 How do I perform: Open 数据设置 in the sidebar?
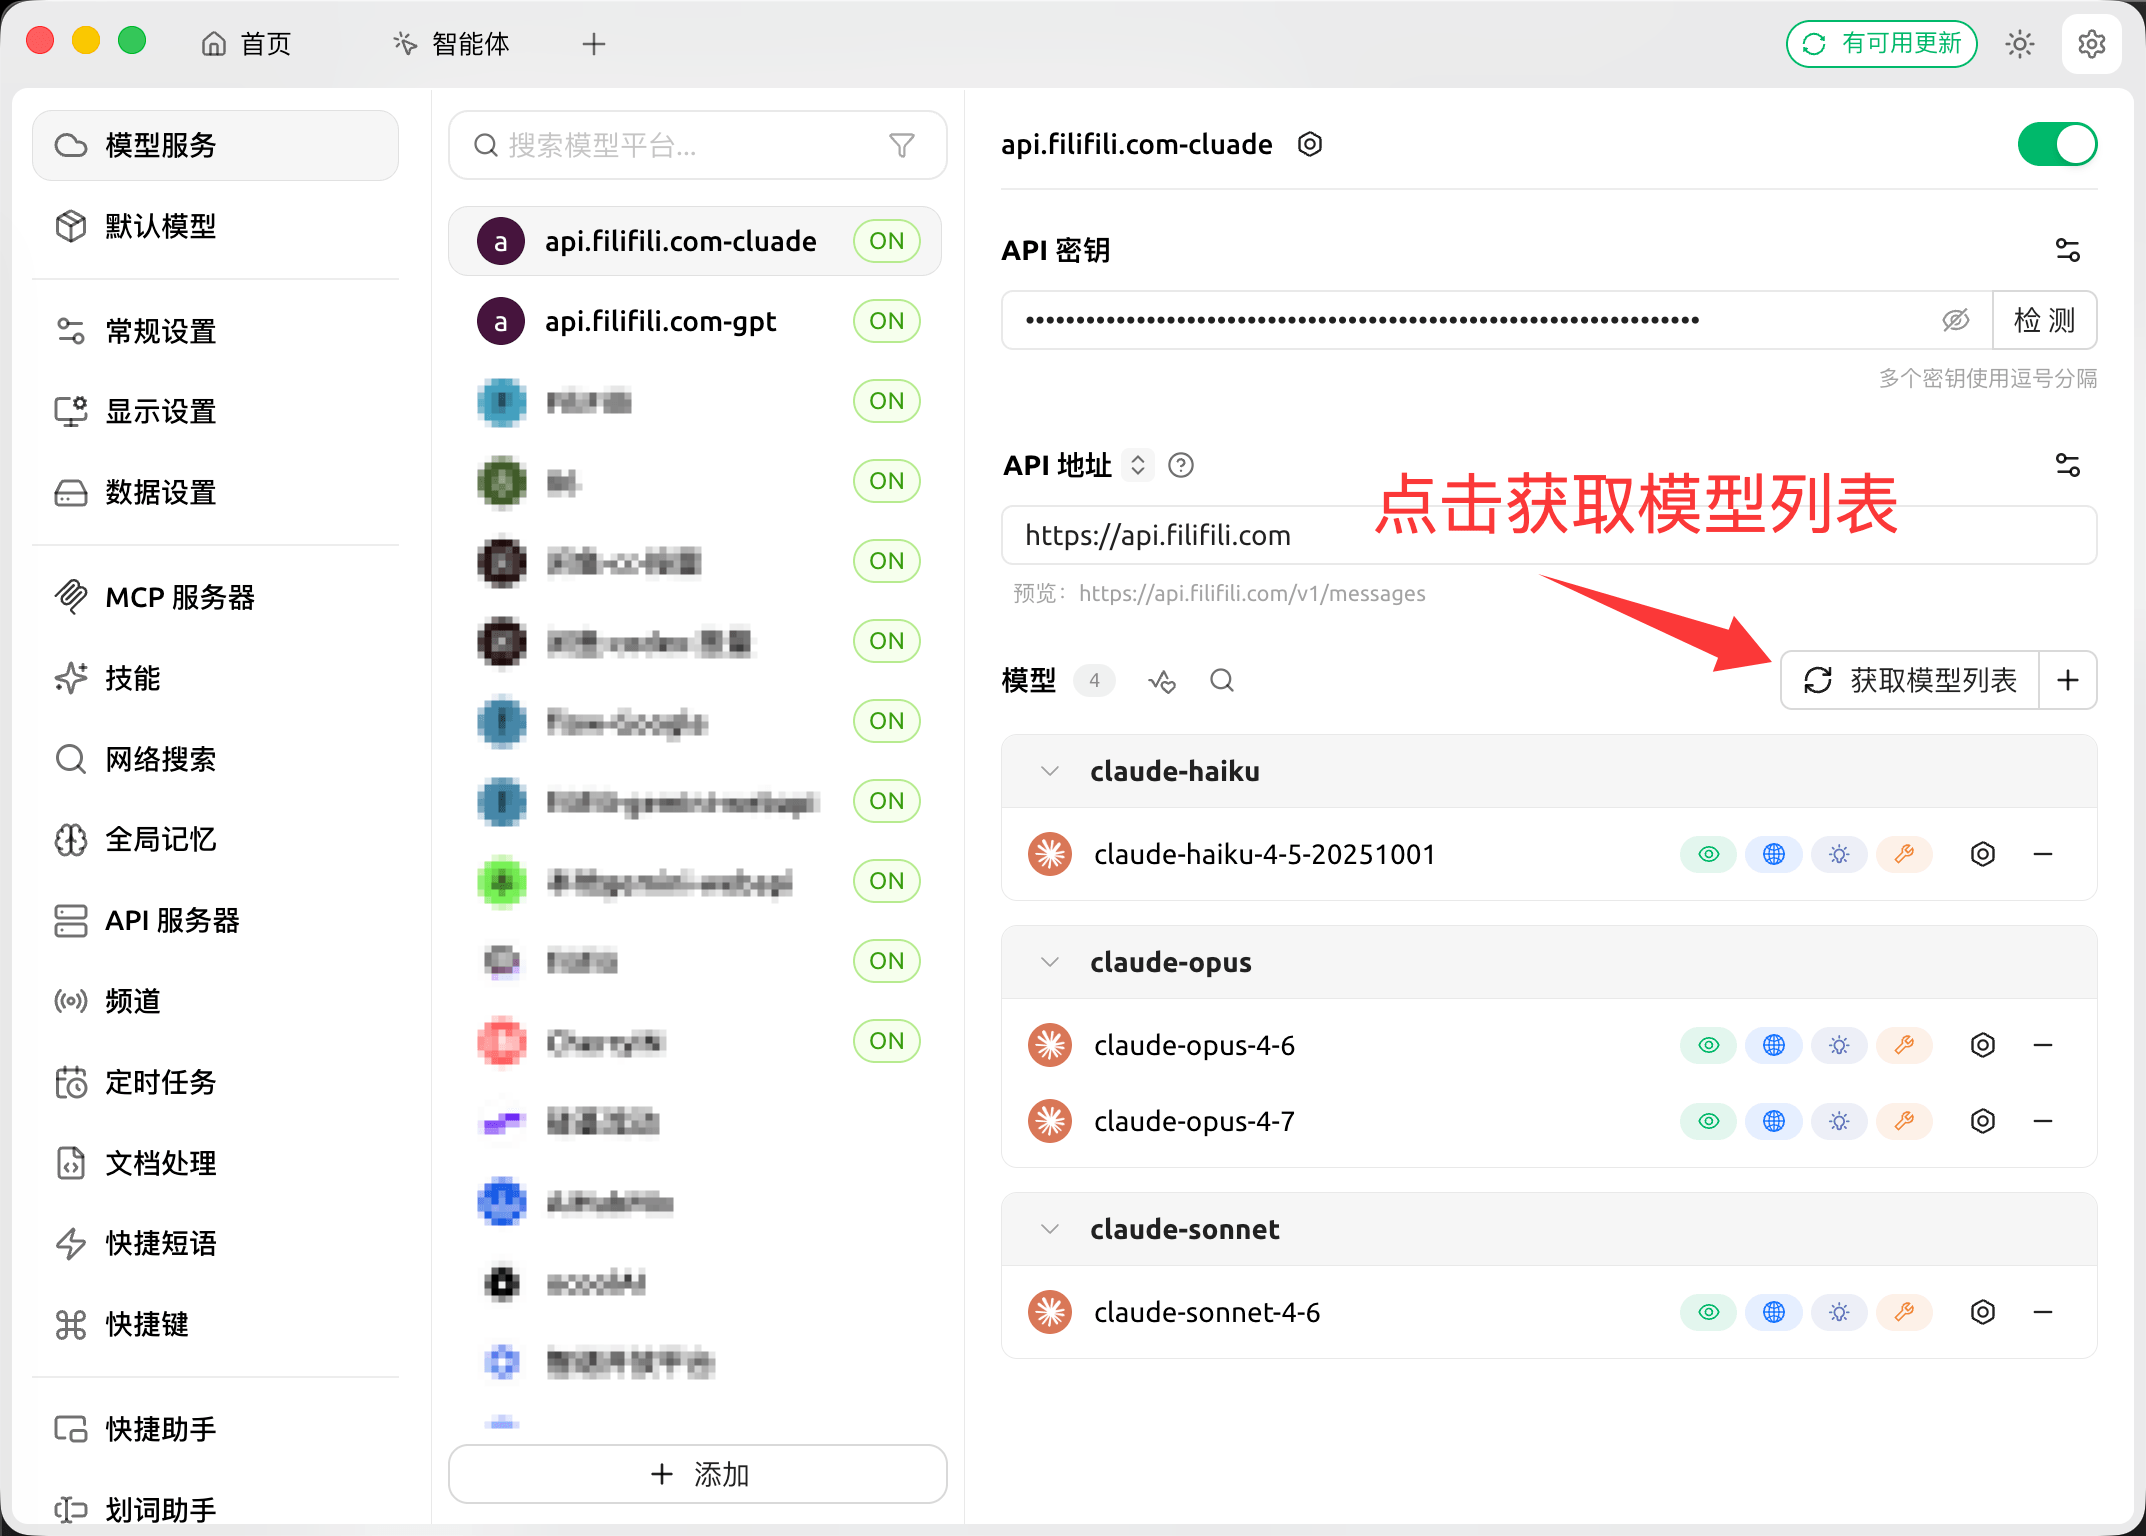[216, 492]
